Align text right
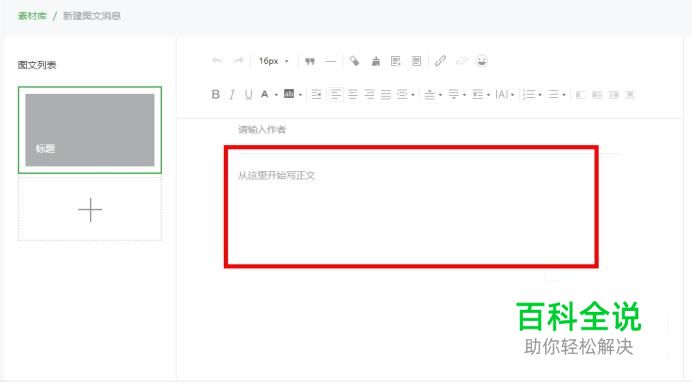 (x=369, y=94)
